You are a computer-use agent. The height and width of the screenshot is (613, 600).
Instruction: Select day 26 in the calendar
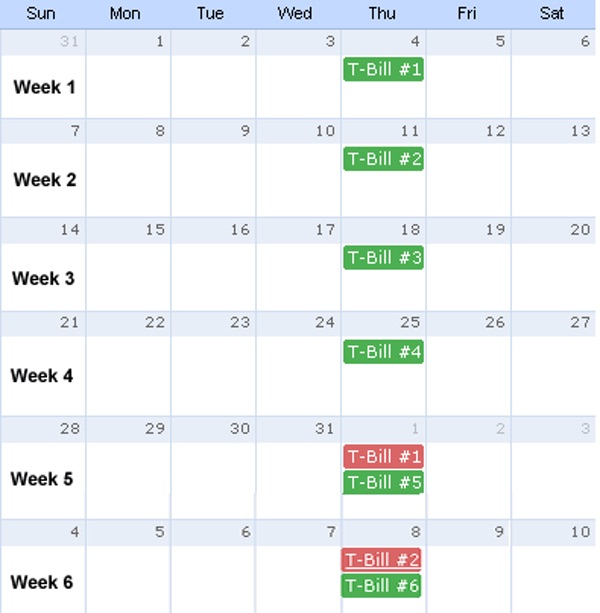click(x=495, y=322)
